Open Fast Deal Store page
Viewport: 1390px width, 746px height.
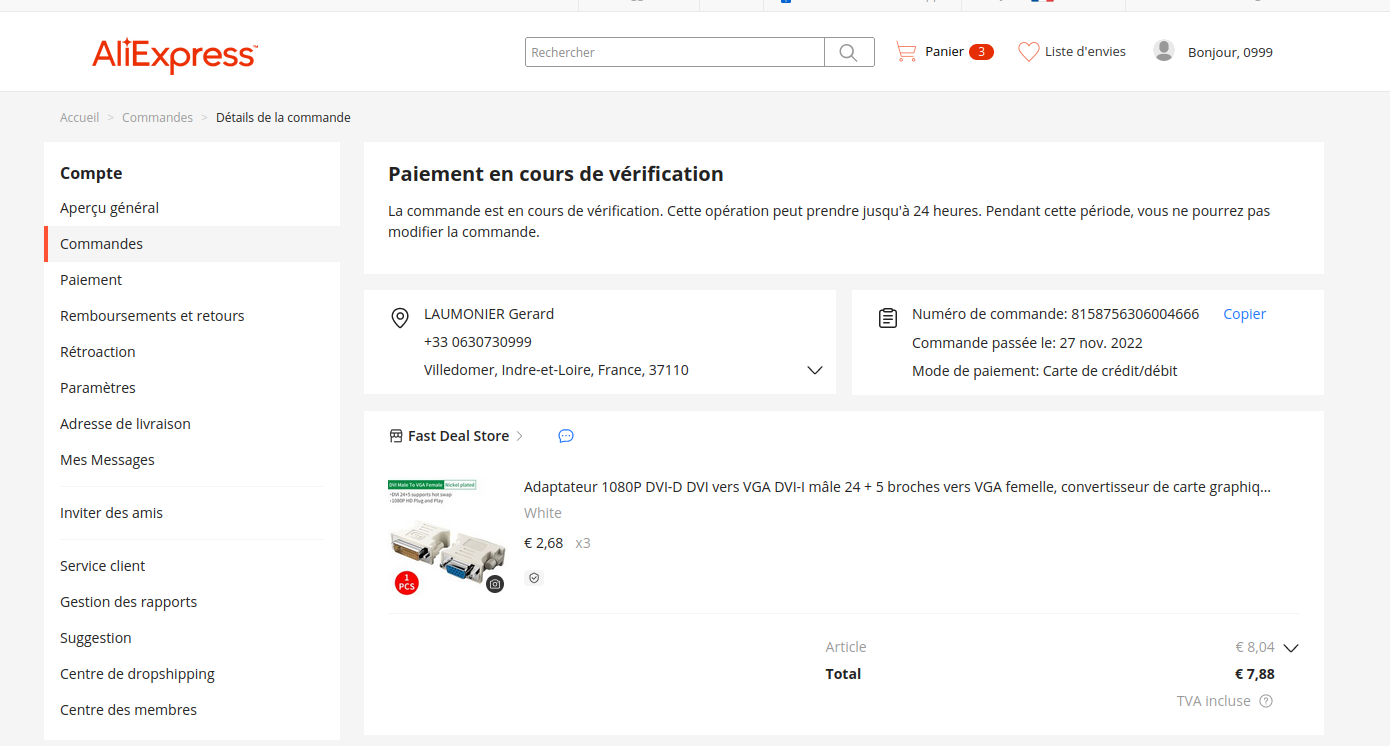coord(458,436)
